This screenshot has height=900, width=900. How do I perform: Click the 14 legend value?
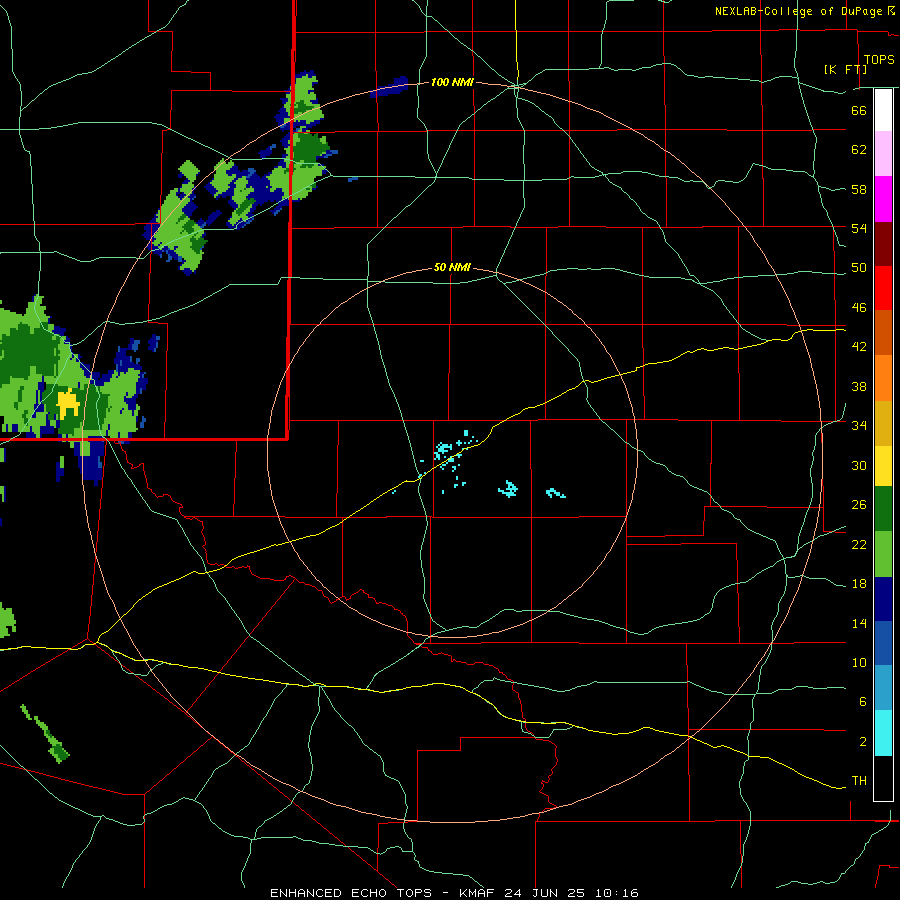859,623
